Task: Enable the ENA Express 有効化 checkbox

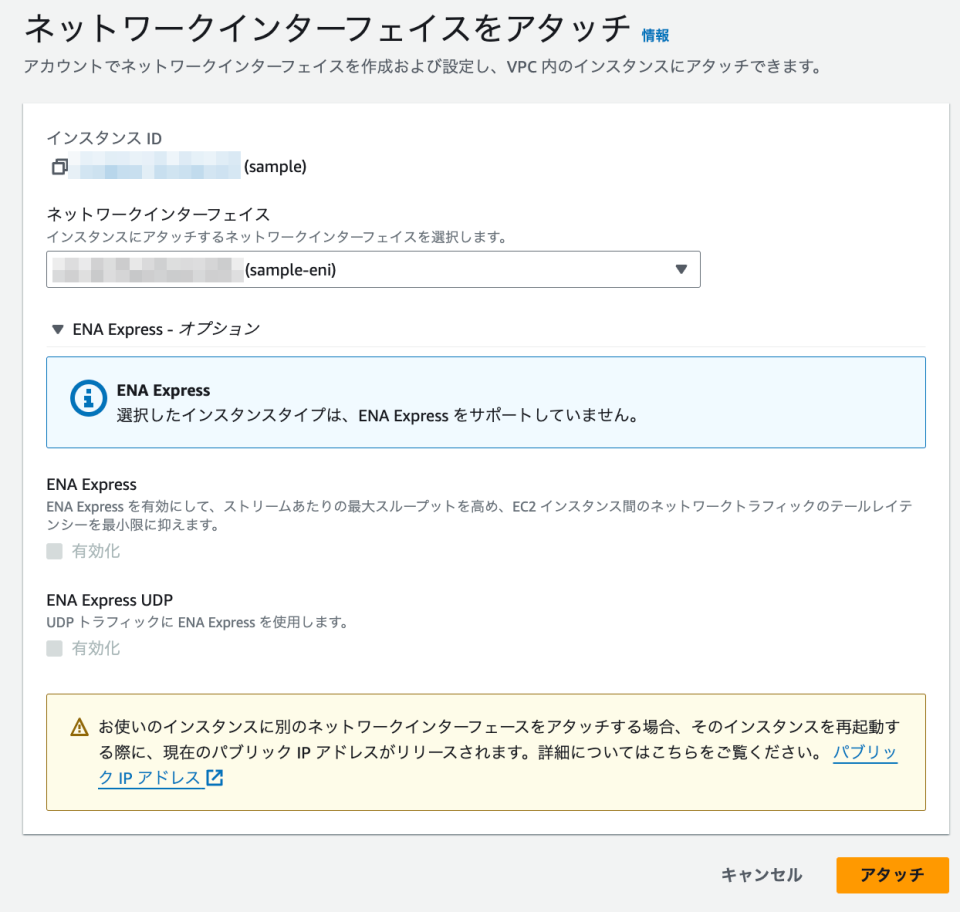Action: [x=54, y=550]
